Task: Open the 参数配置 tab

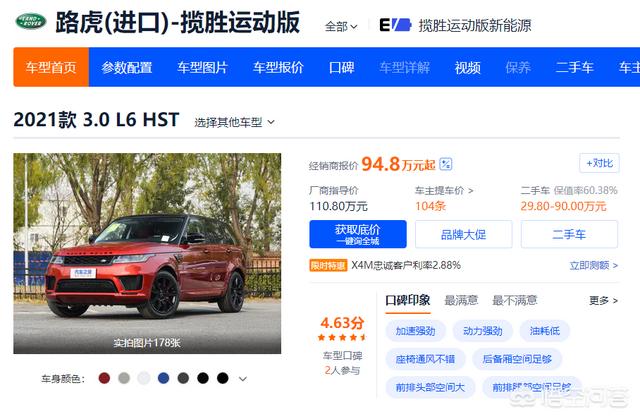Action: pyautogui.click(x=127, y=67)
